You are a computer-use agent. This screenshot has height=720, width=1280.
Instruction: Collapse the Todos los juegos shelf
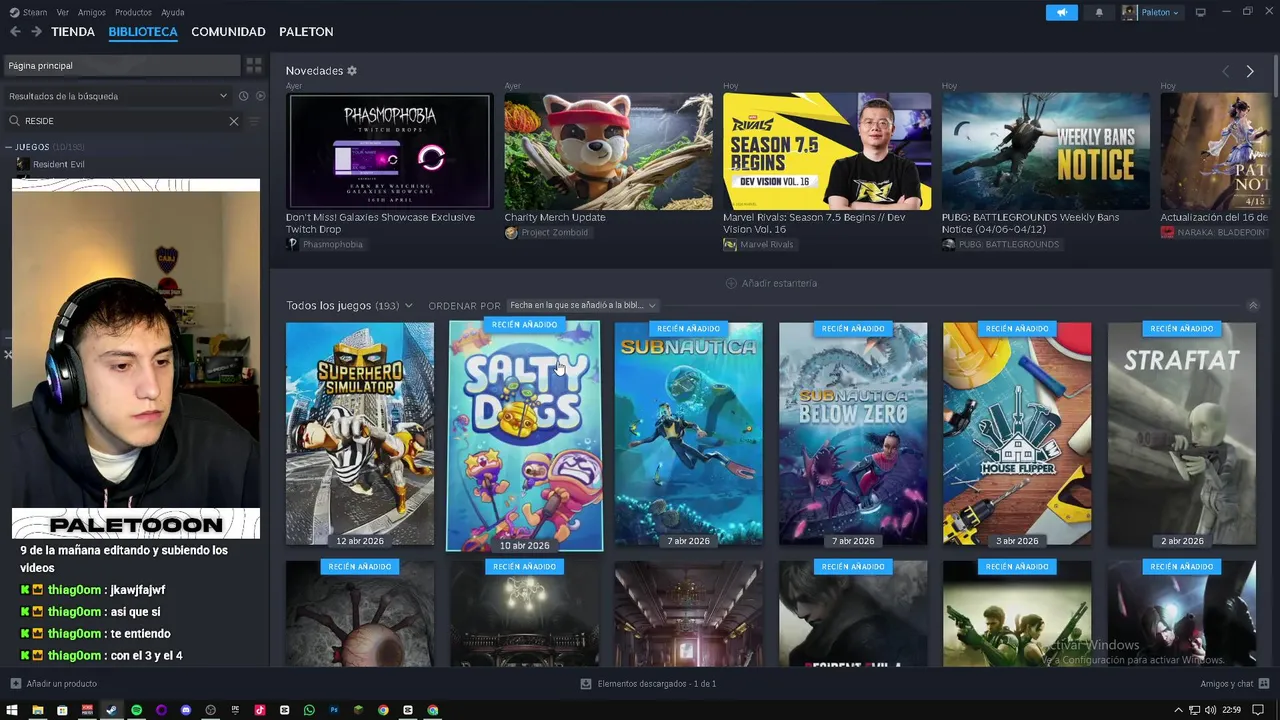point(1253,305)
